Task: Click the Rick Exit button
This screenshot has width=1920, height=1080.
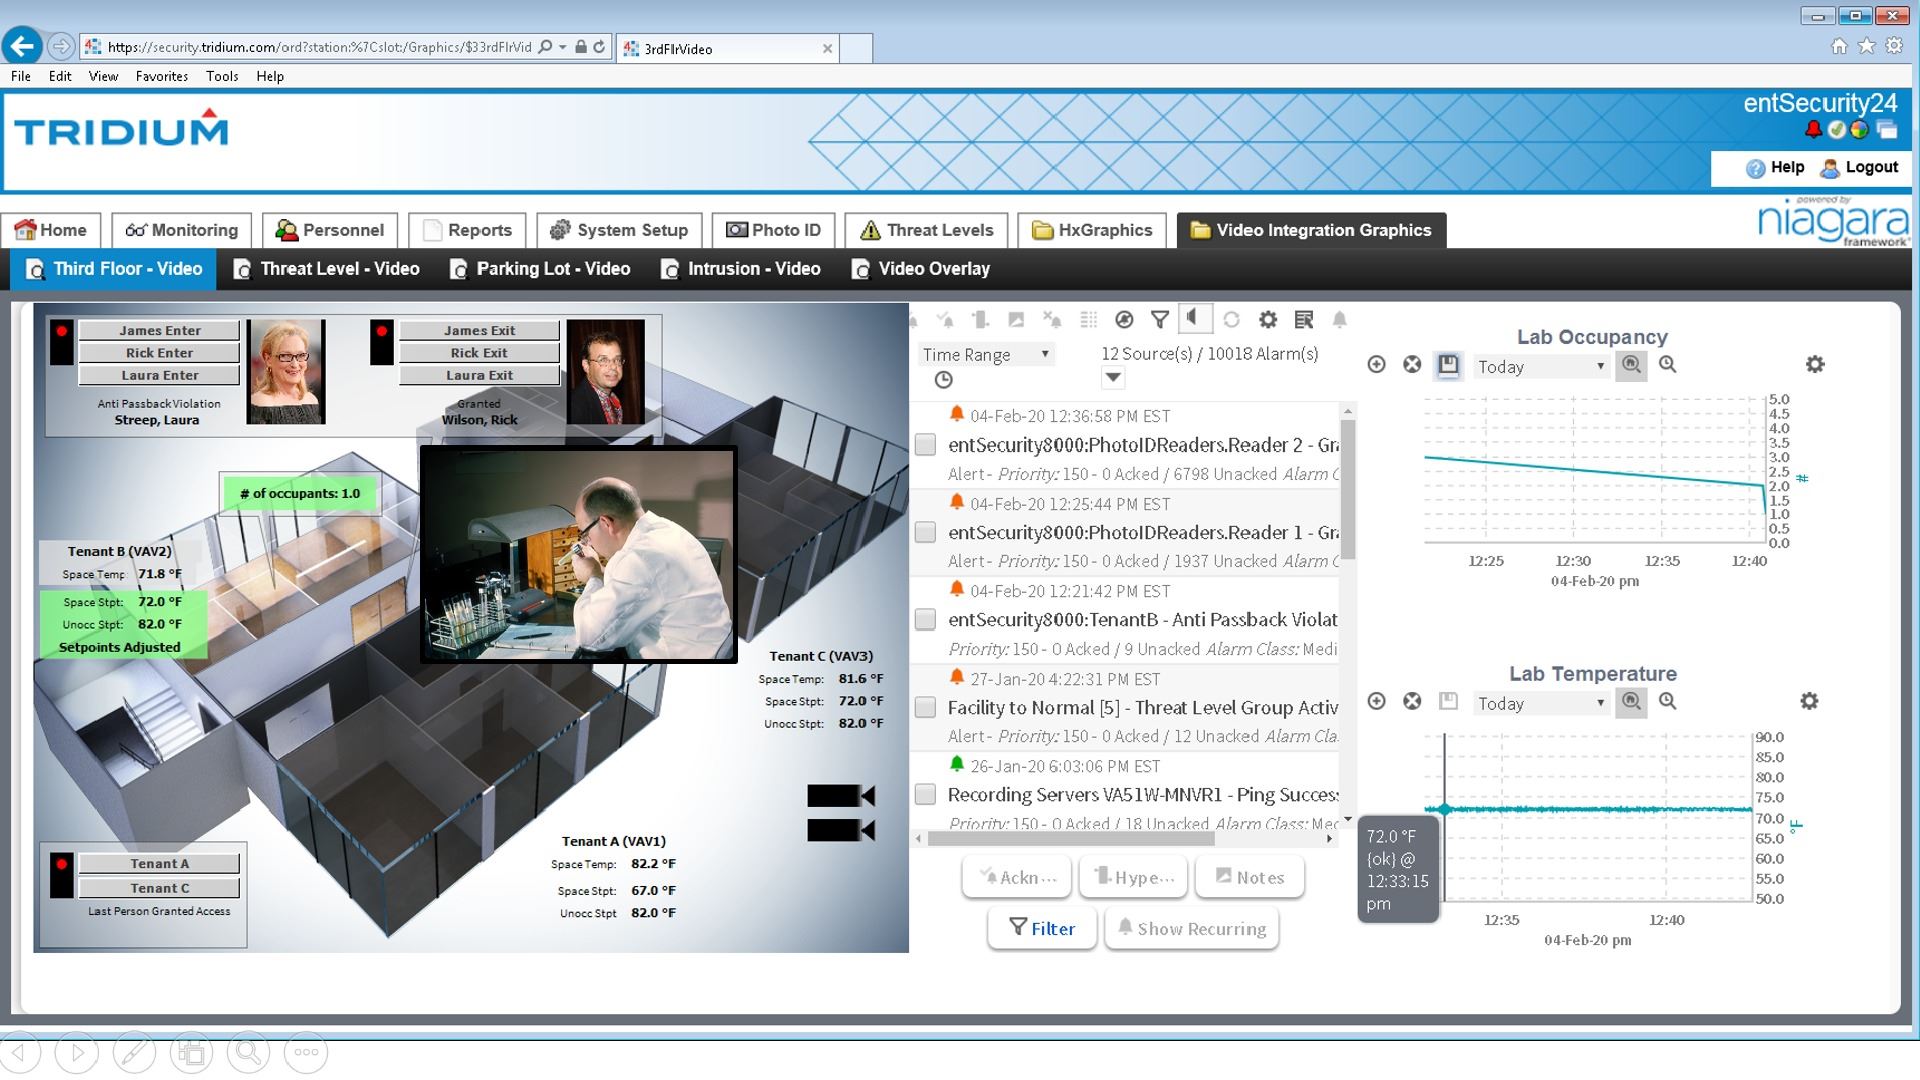Action: (479, 353)
